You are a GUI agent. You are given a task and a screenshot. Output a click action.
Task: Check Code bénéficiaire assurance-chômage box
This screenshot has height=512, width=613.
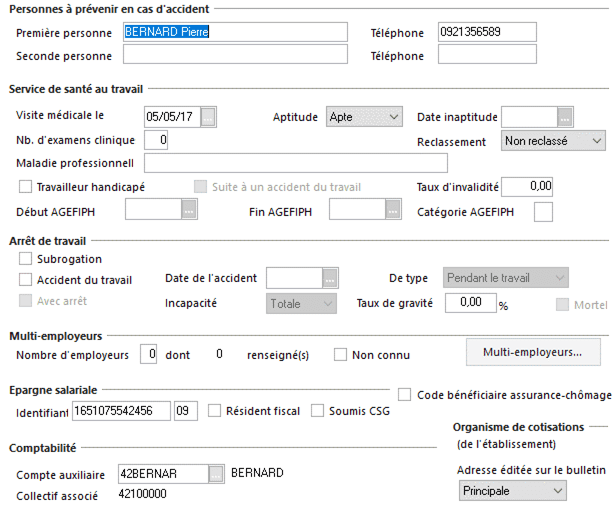click(405, 395)
